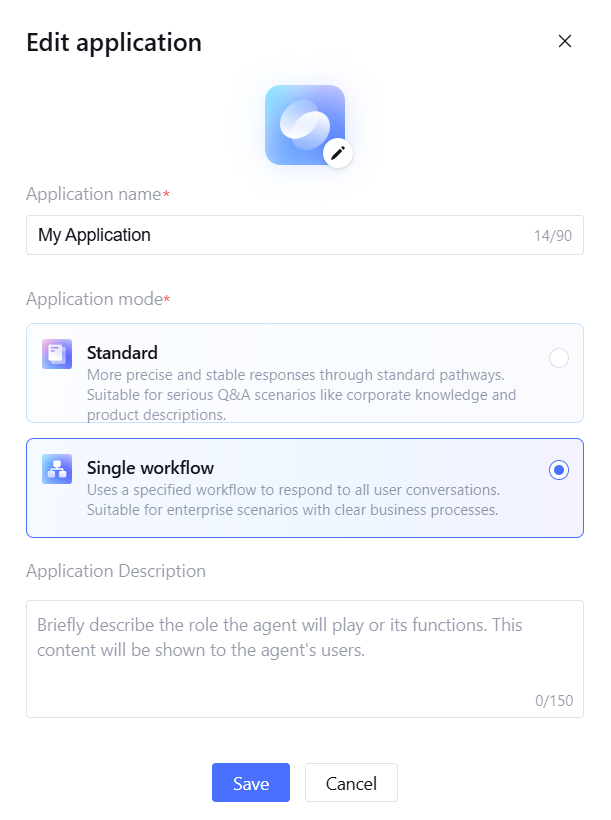Click the 14/90 name character counter
The height and width of the screenshot is (820, 611).
point(553,237)
